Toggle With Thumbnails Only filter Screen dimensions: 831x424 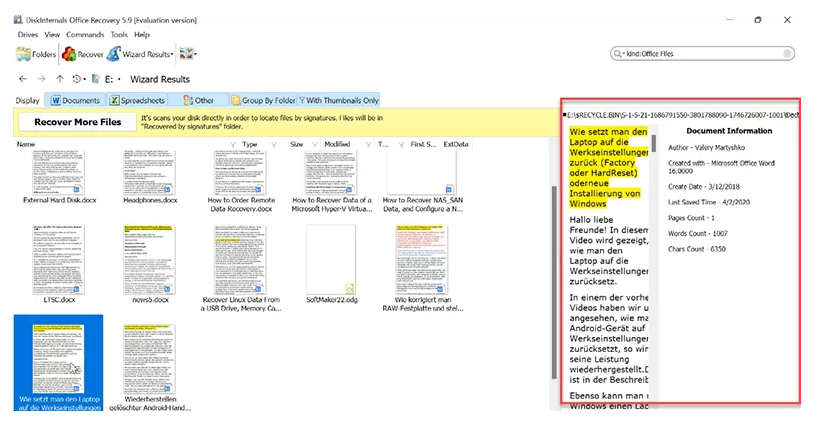pyautogui.click(x=339, y=100)
